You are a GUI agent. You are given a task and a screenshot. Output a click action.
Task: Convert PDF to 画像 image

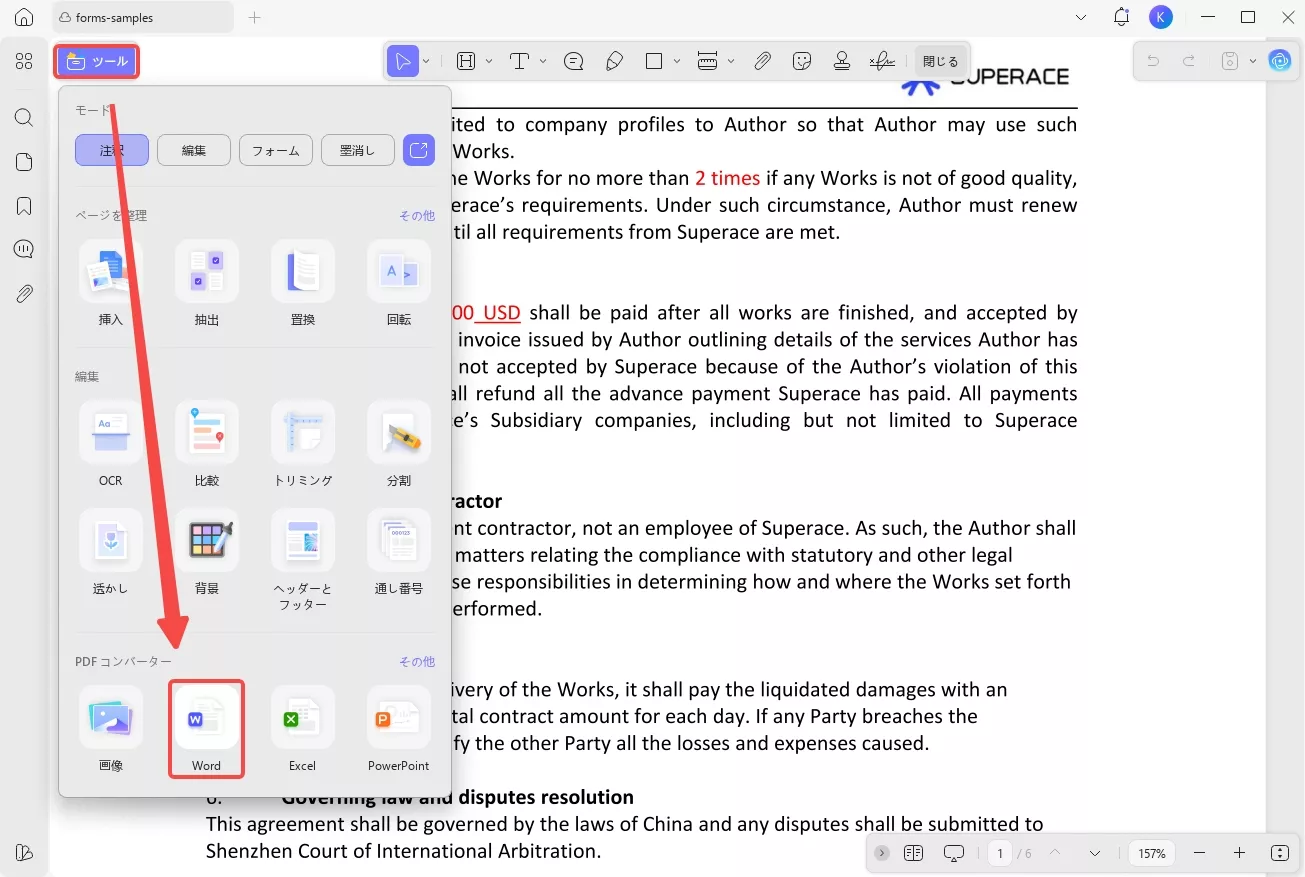point(111,730)
